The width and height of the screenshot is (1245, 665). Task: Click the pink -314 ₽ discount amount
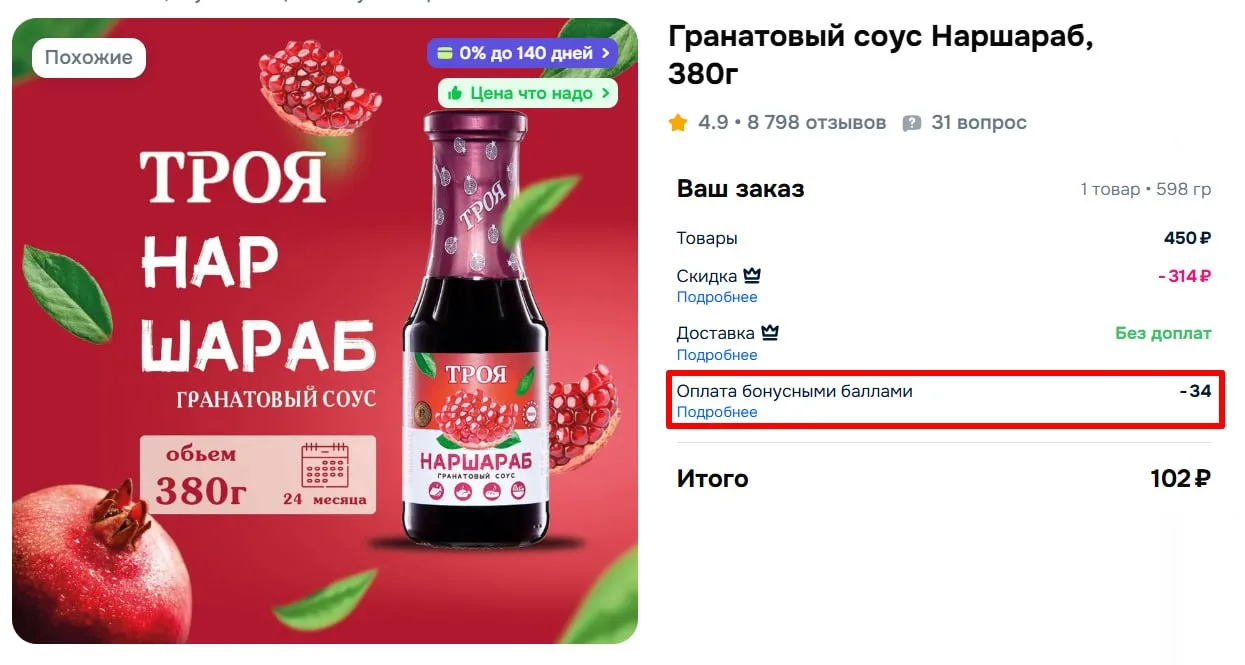[1185, 276]
